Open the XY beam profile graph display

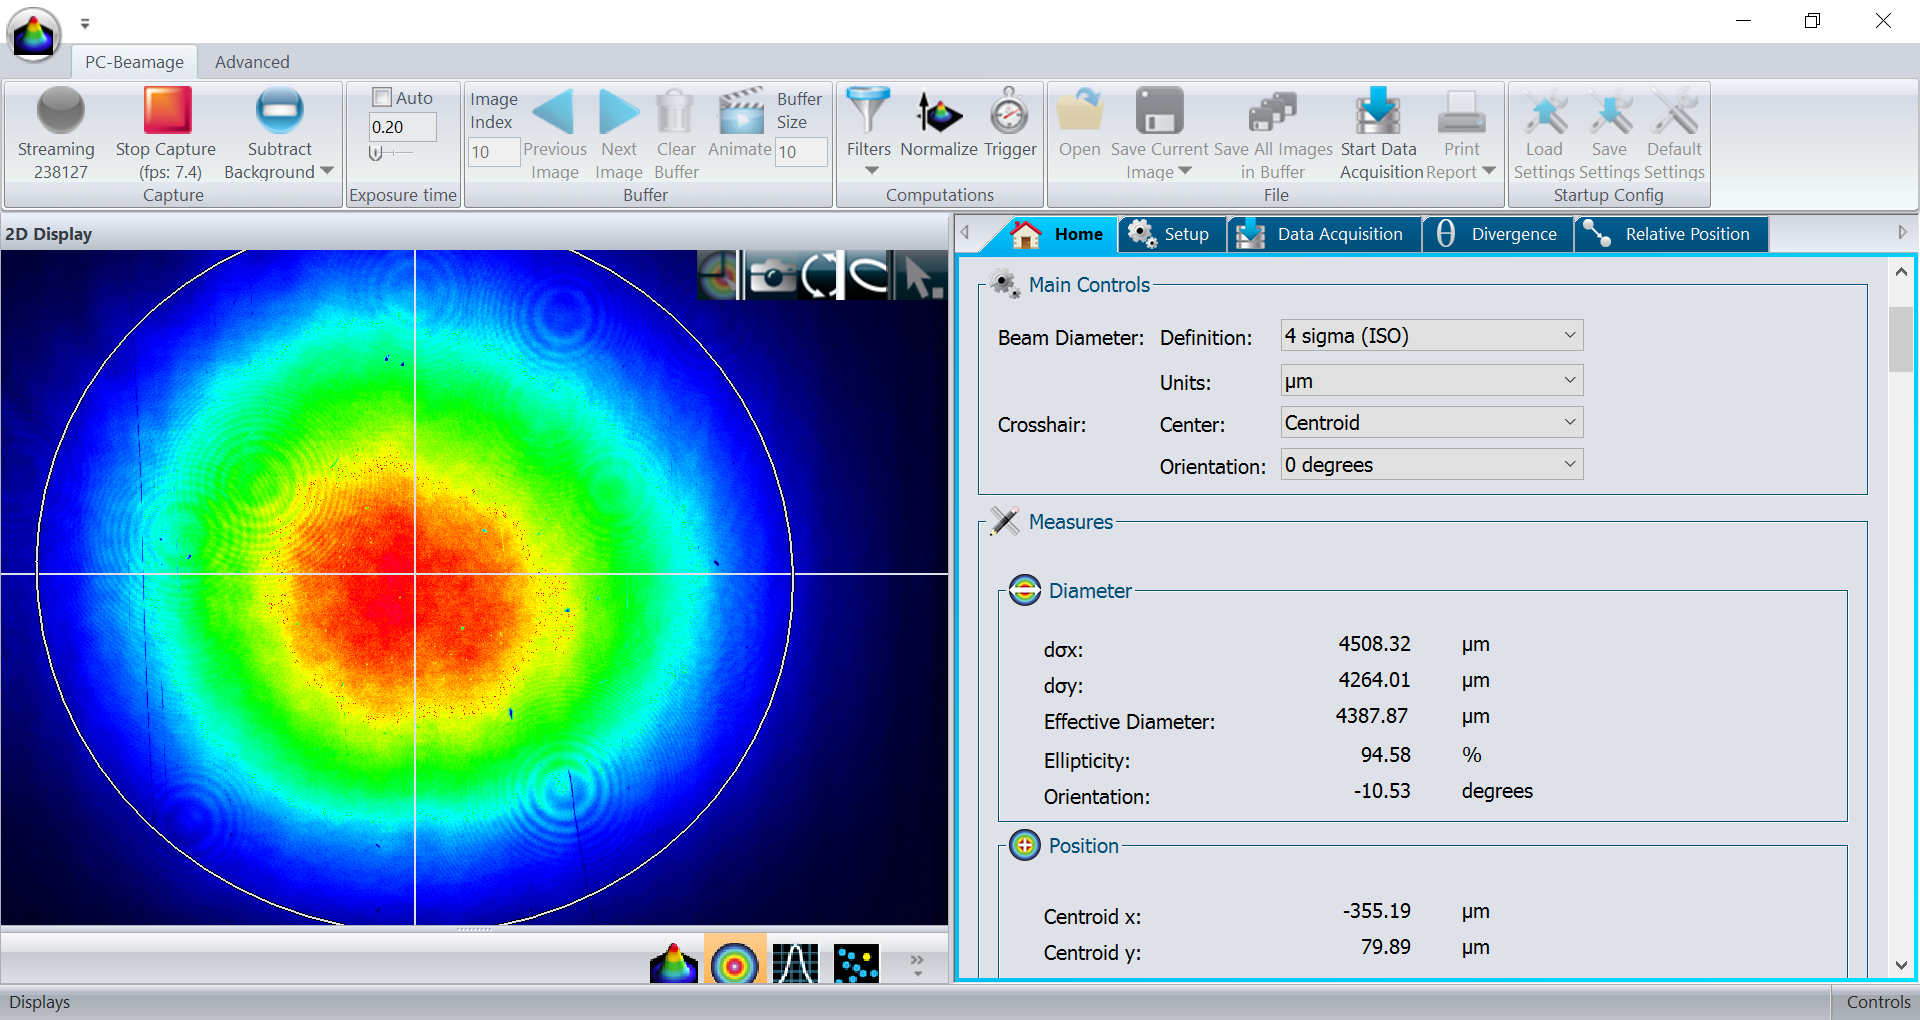(x=795, y=964)
